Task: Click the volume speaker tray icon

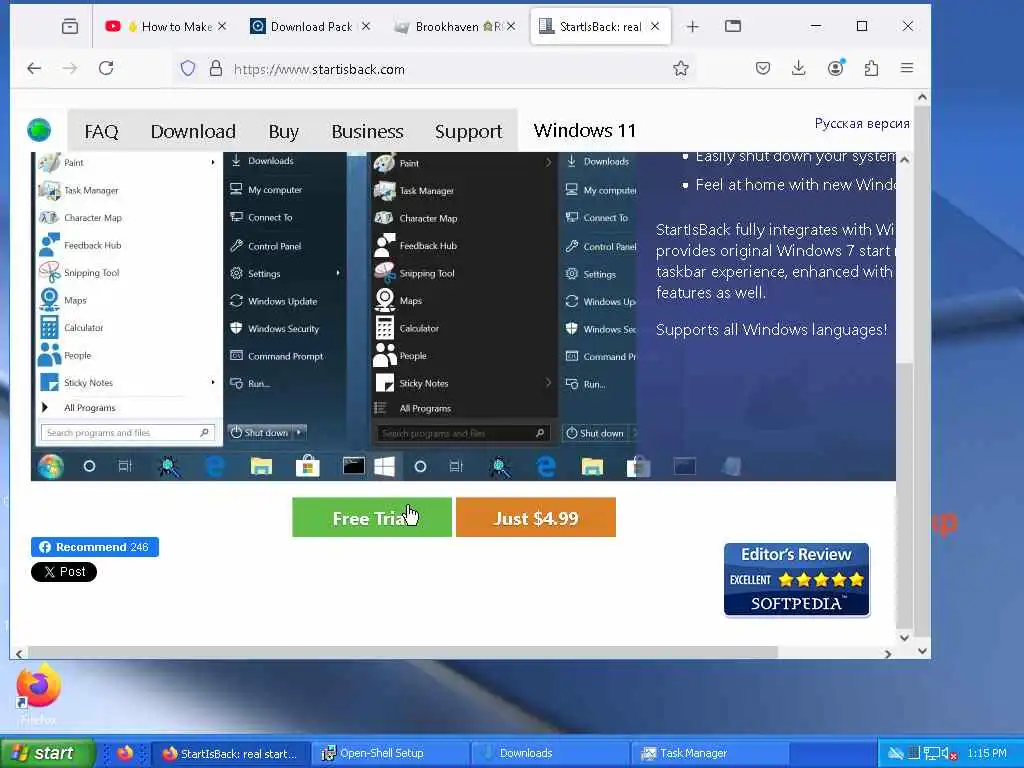Action: [x=948, y=754]
